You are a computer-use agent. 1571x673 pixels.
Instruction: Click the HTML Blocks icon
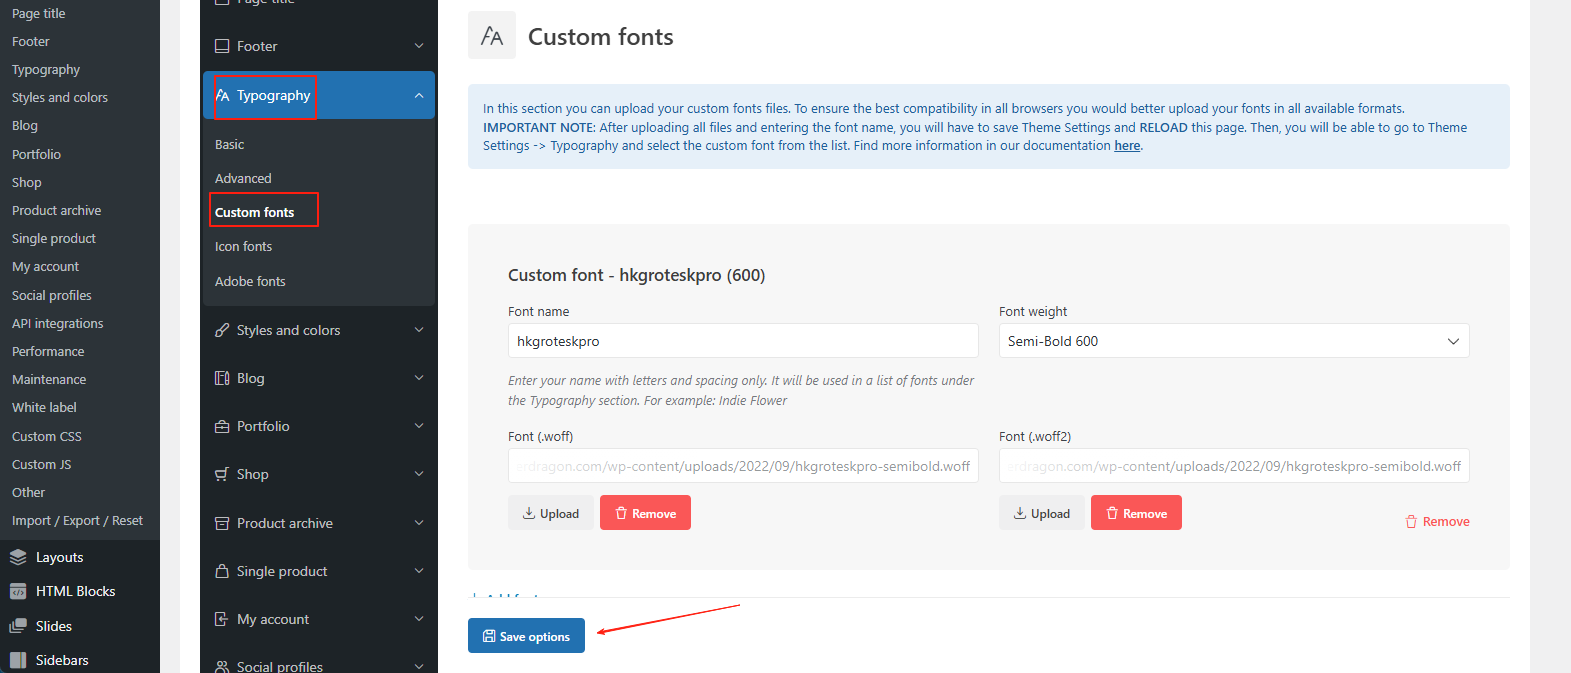pos(18,592)
